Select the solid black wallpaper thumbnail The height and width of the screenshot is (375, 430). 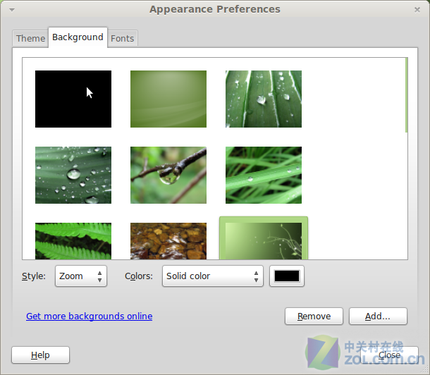73,99
